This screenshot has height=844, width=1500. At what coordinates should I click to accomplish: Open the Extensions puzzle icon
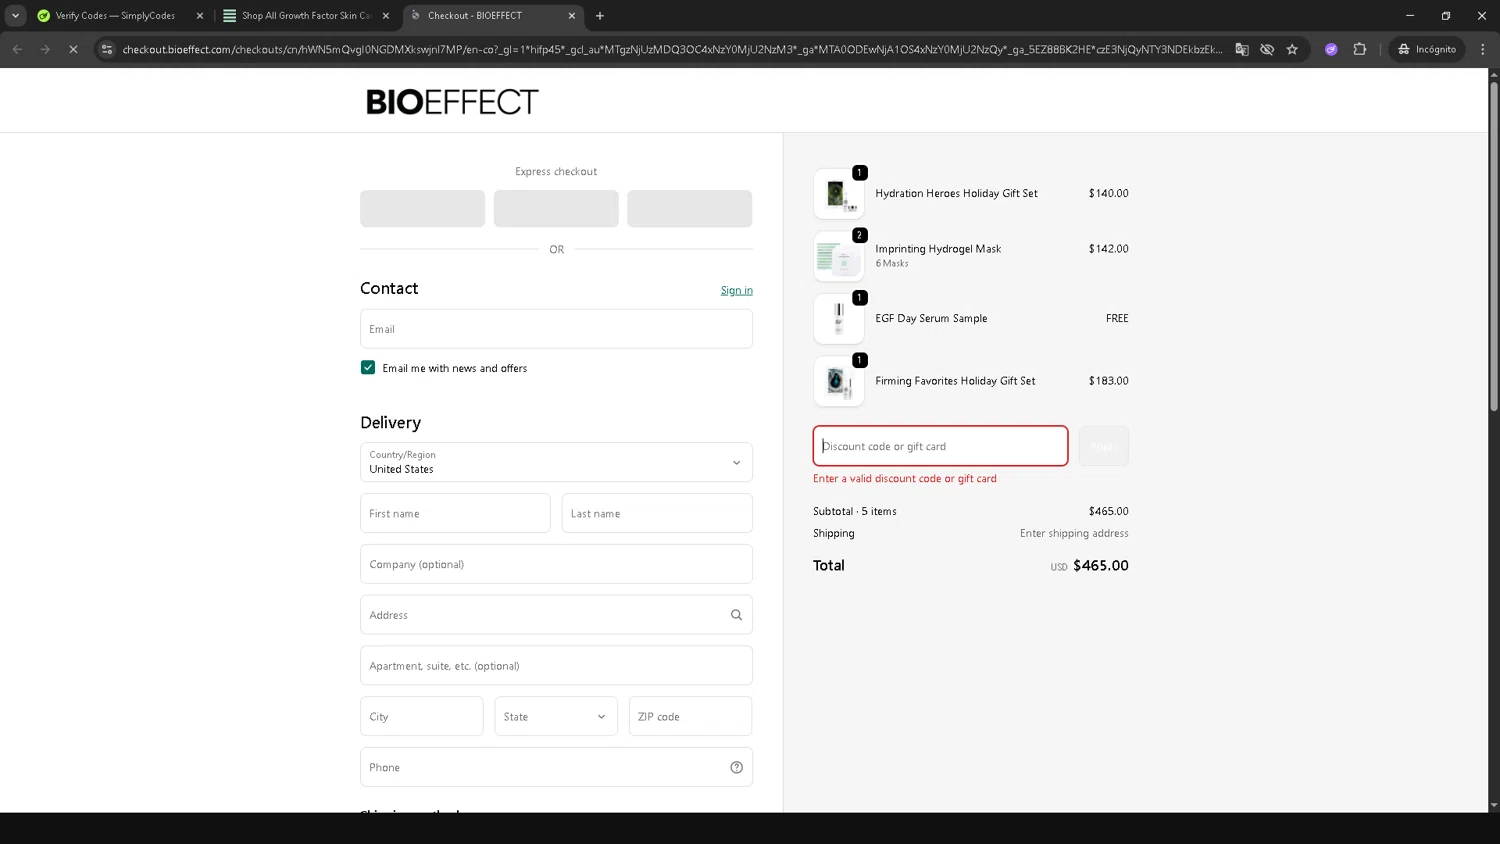(1360, 49)
